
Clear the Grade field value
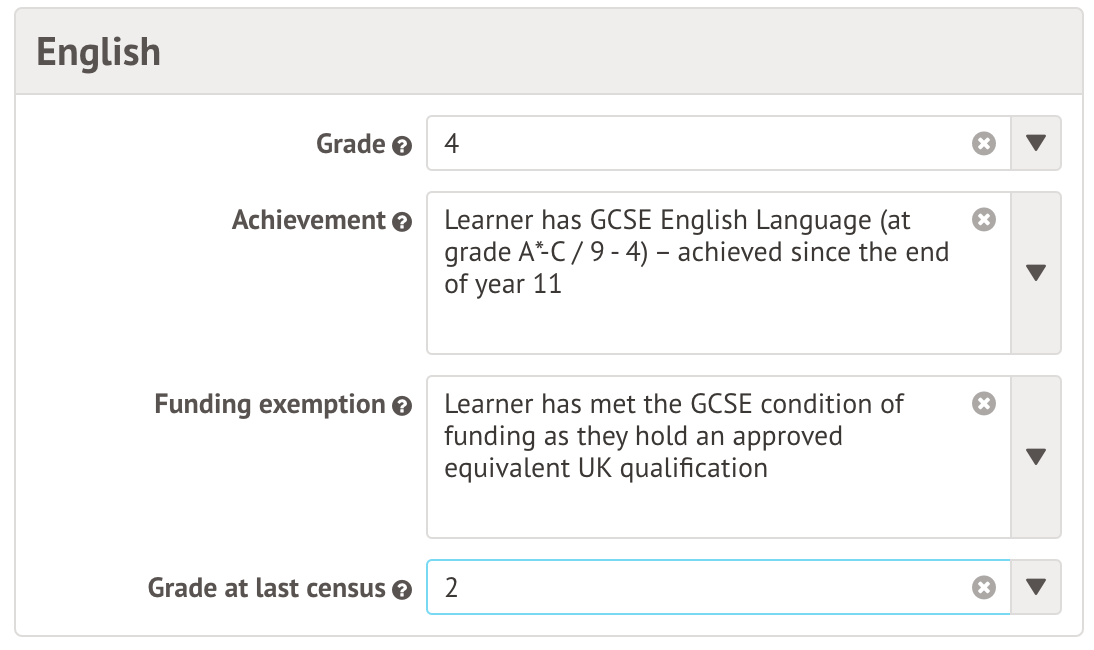pos(984,144)
